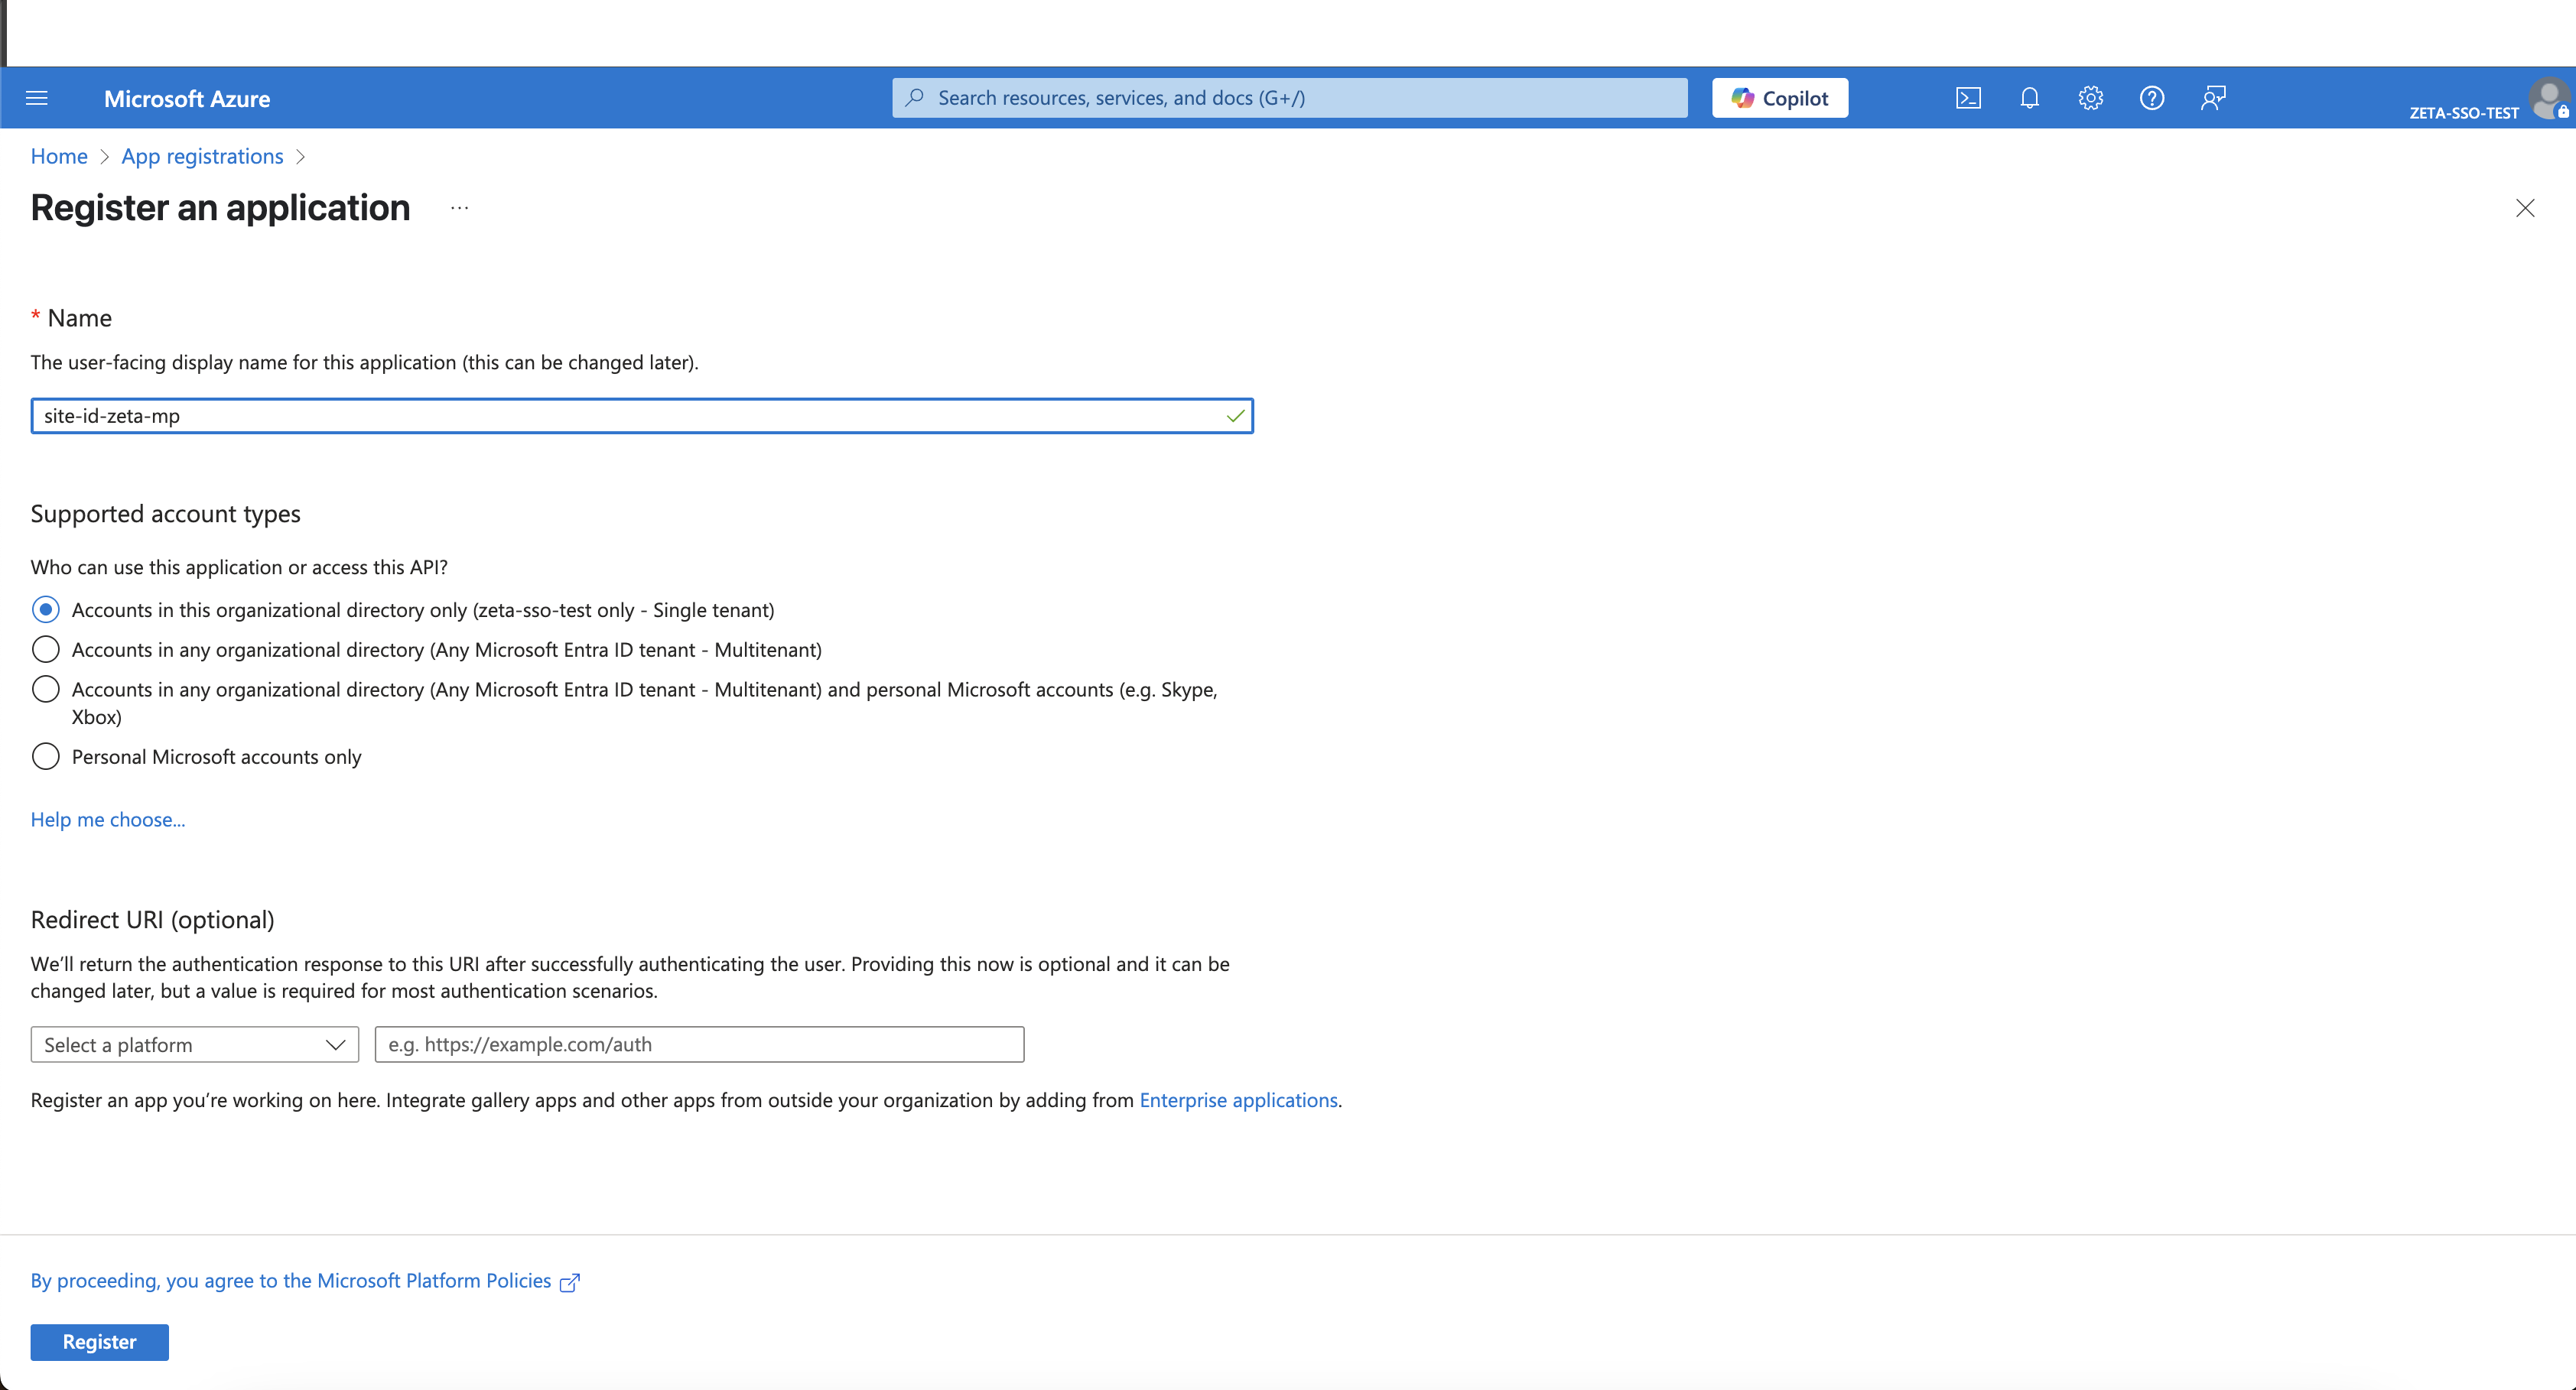
Task: Select Multitenant organizational directory option
Action: (x=46, y=650)
